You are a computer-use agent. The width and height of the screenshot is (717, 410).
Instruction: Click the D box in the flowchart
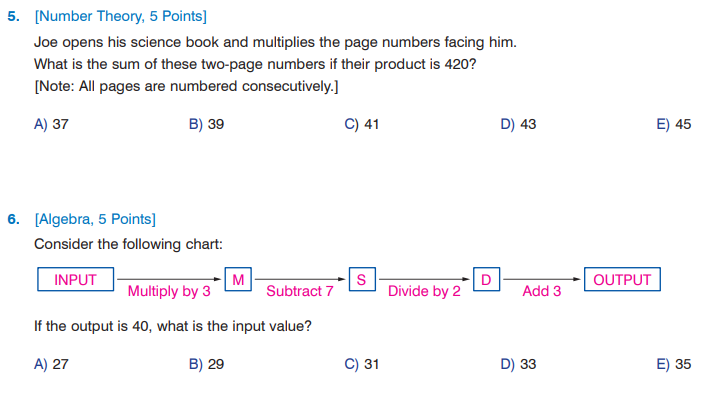tap(486, 280)
